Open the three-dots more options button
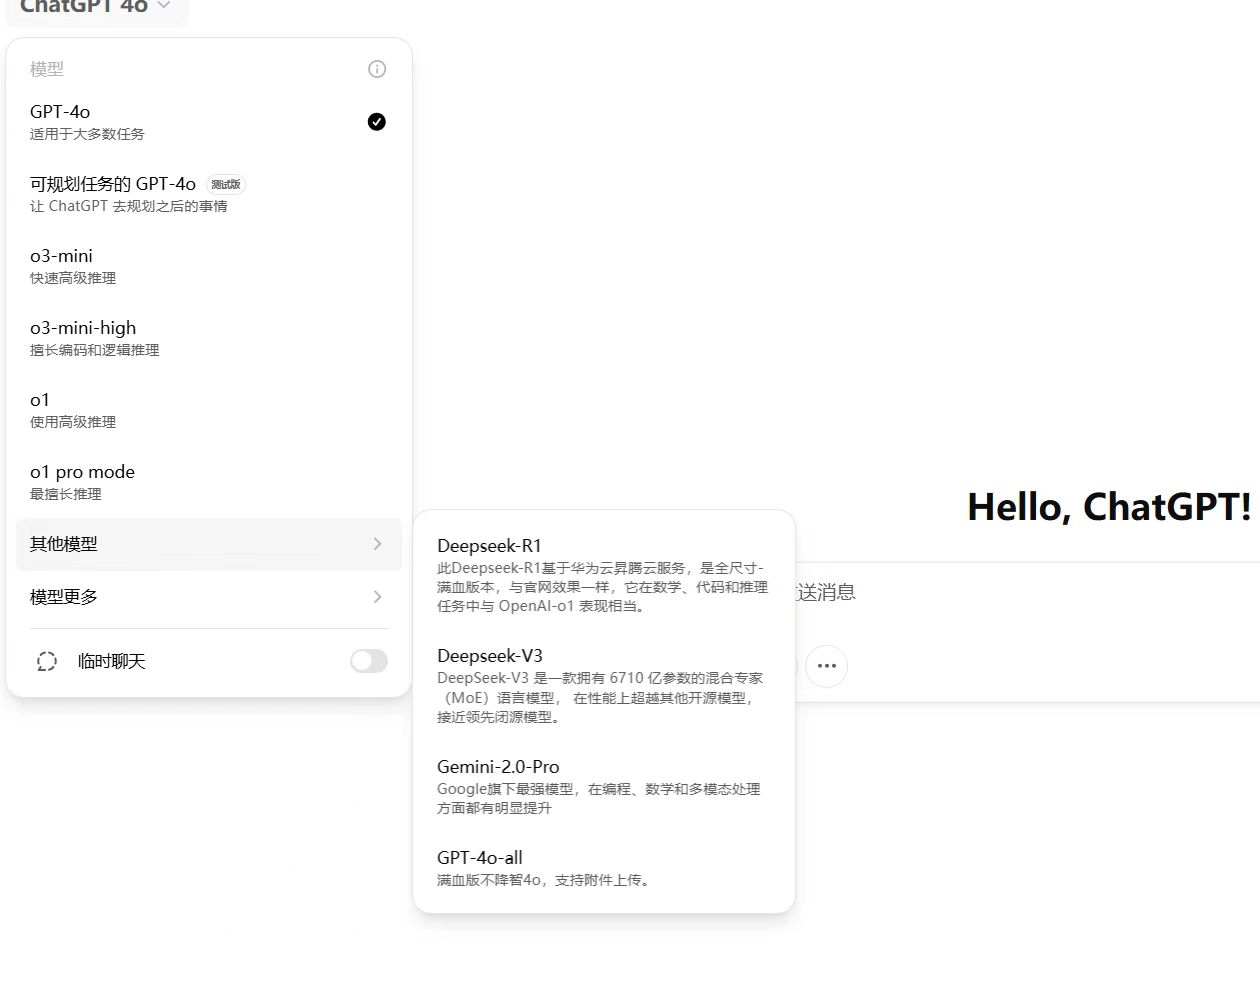 826,666
